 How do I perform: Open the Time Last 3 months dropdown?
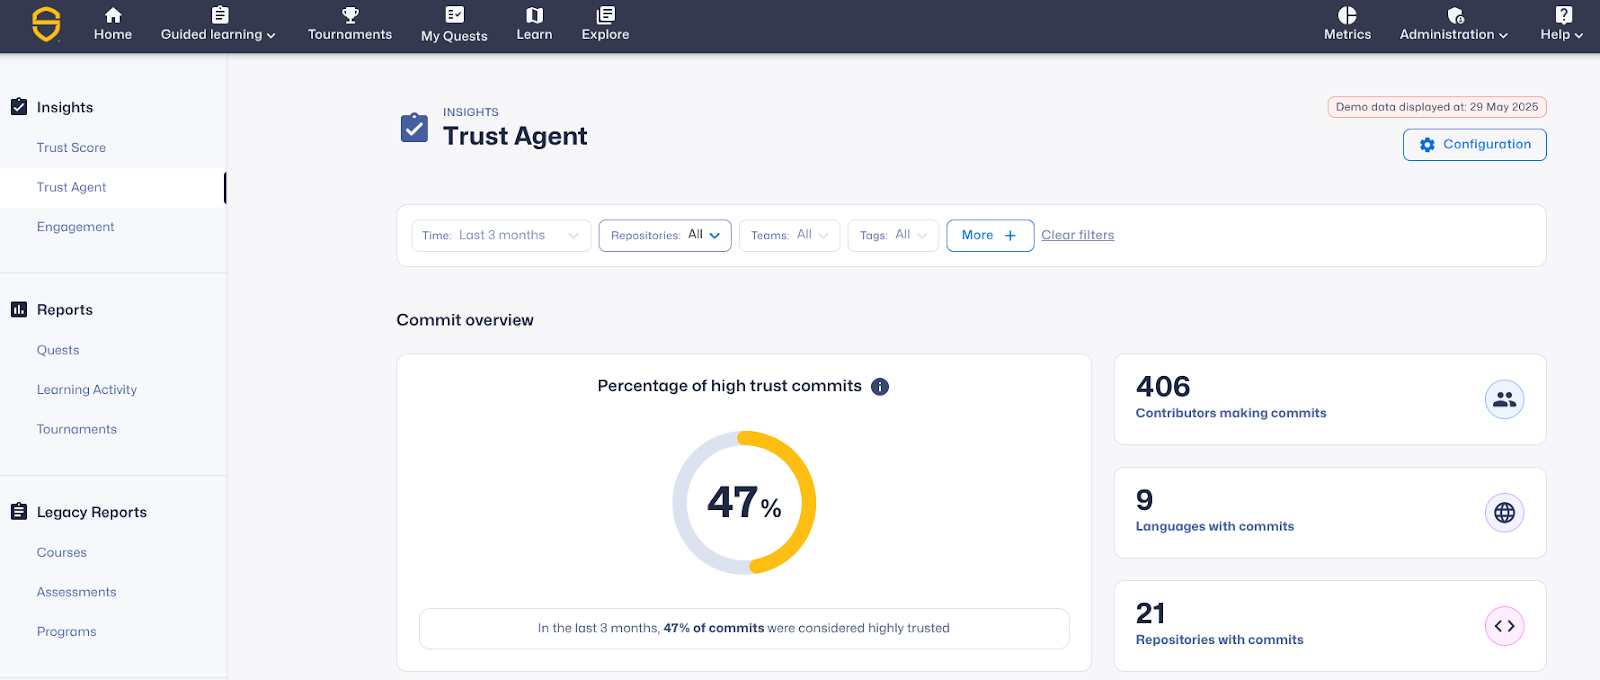501,236
